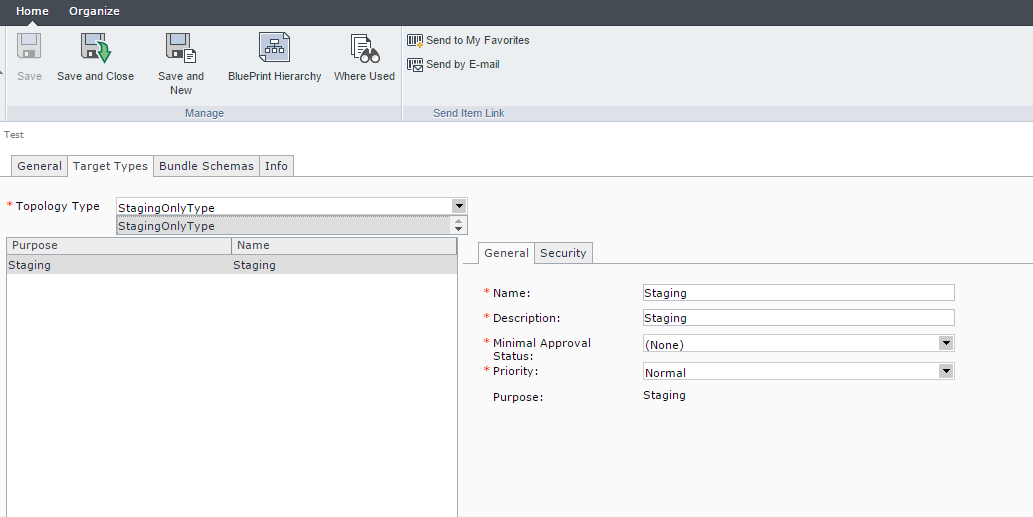Sort by the Purpose column header

pos(118,245)
